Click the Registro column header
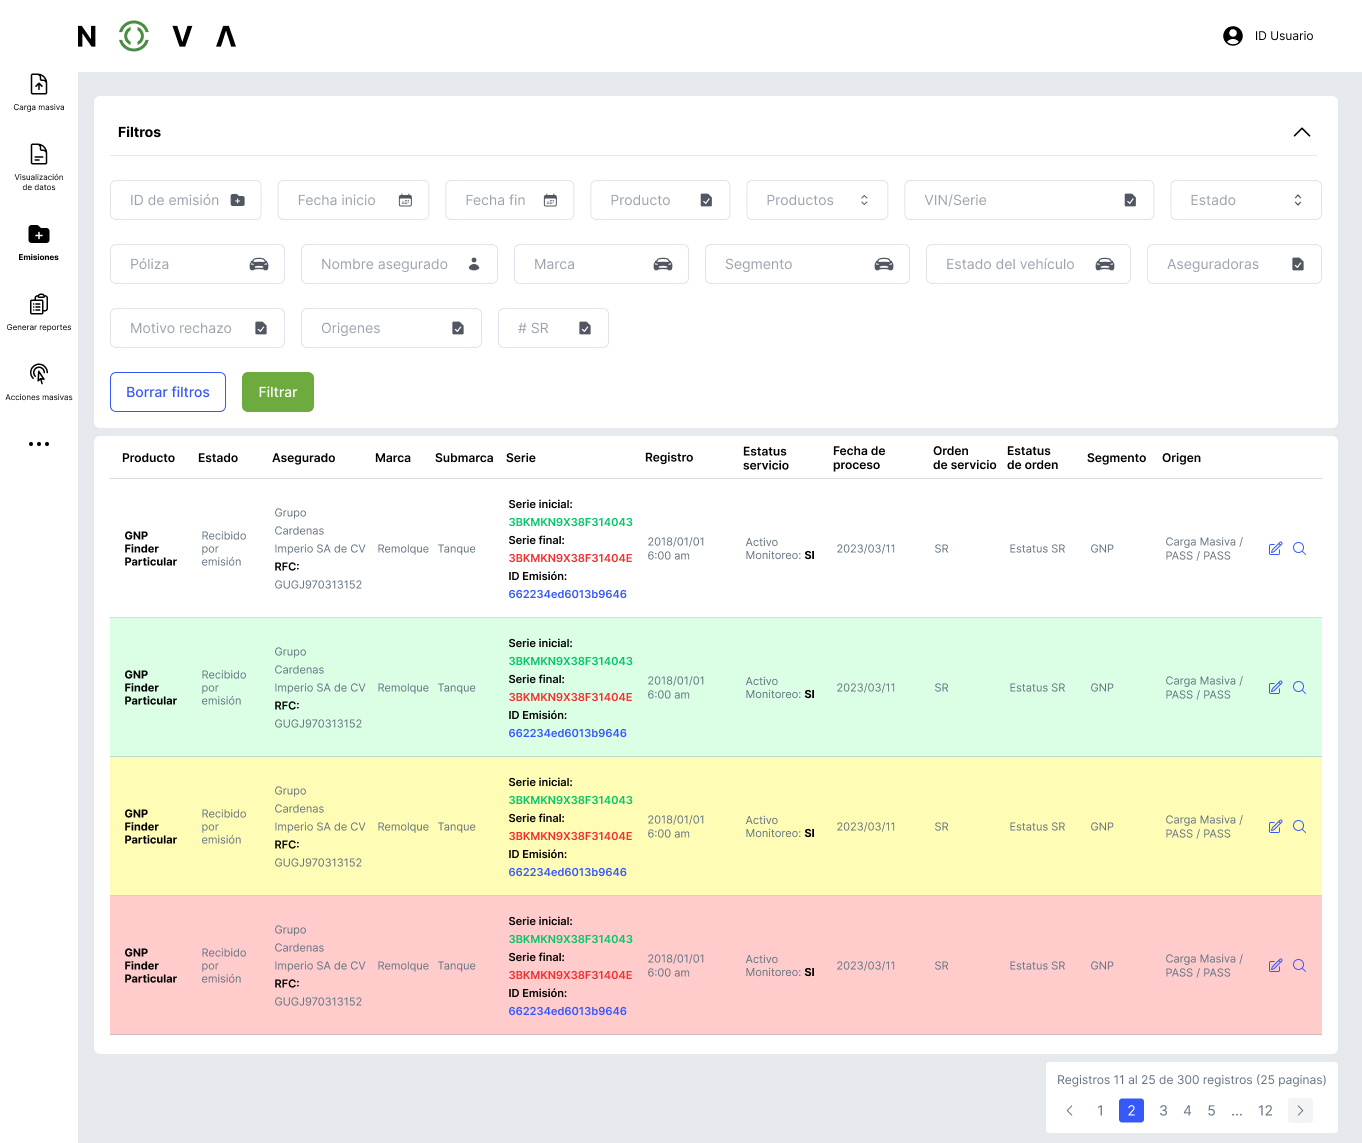 point(669,458)
